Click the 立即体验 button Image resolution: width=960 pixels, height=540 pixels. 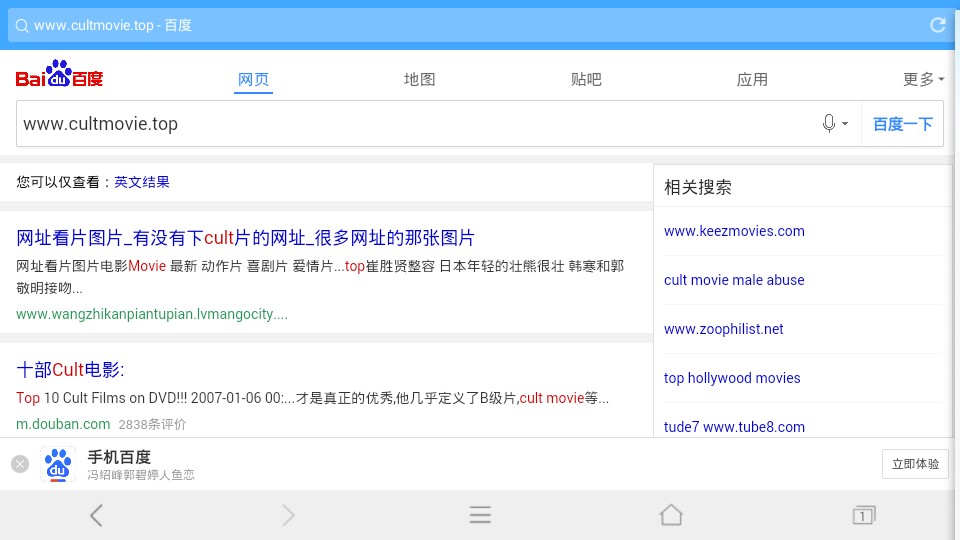pyautogui.click(x=915, y=464)
